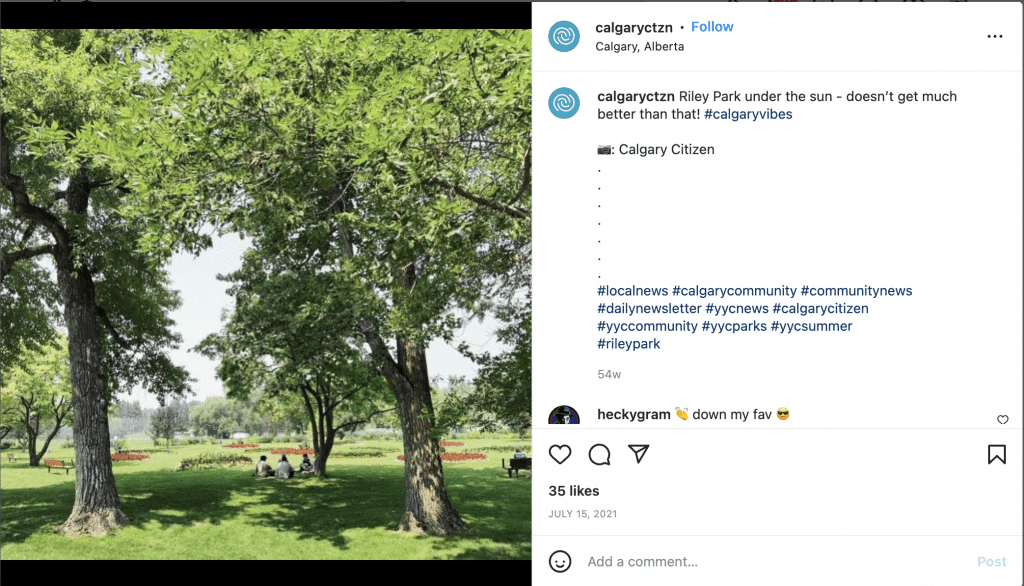This screenshot has width=1024, height=586.
Task: Open the emoji picker smiley icon
Action: (x=561, y=561)
